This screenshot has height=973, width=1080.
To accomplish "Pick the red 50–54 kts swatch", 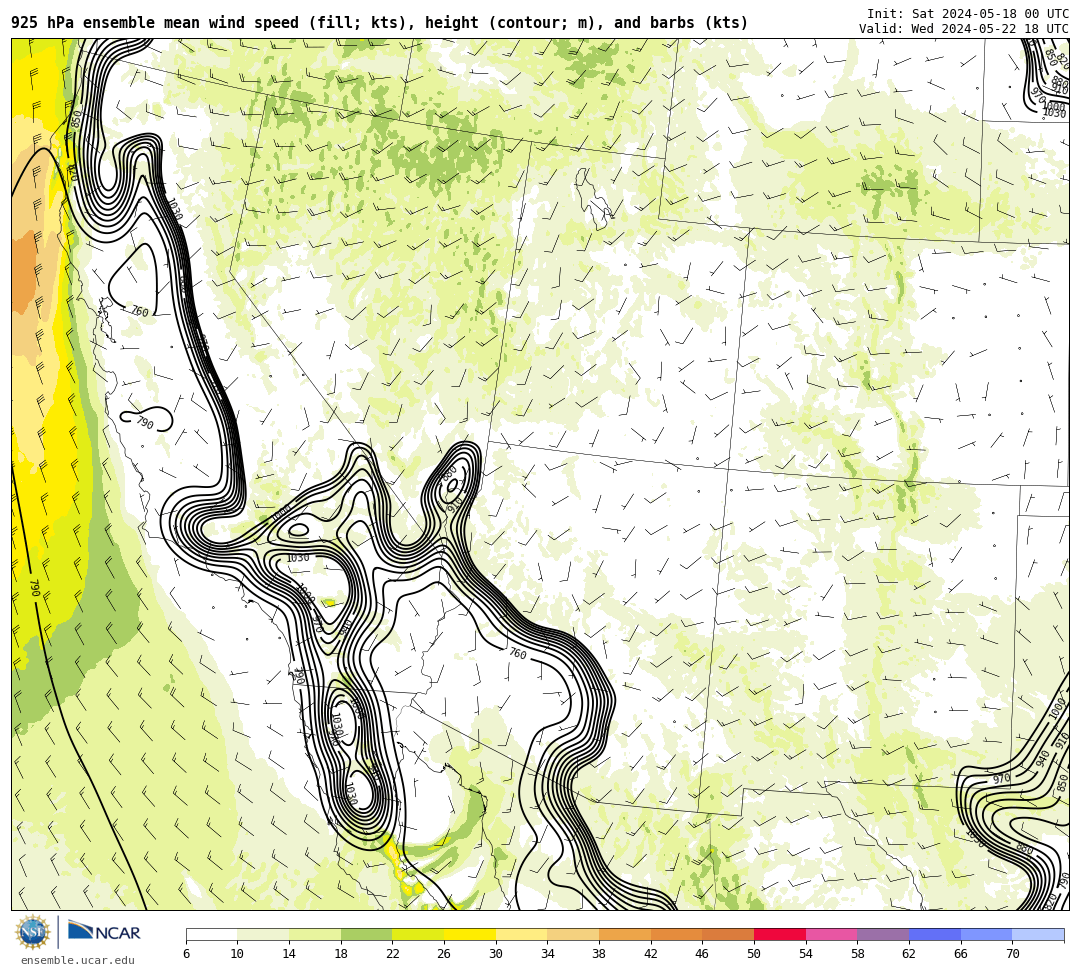I will click(x=780, y=934).
